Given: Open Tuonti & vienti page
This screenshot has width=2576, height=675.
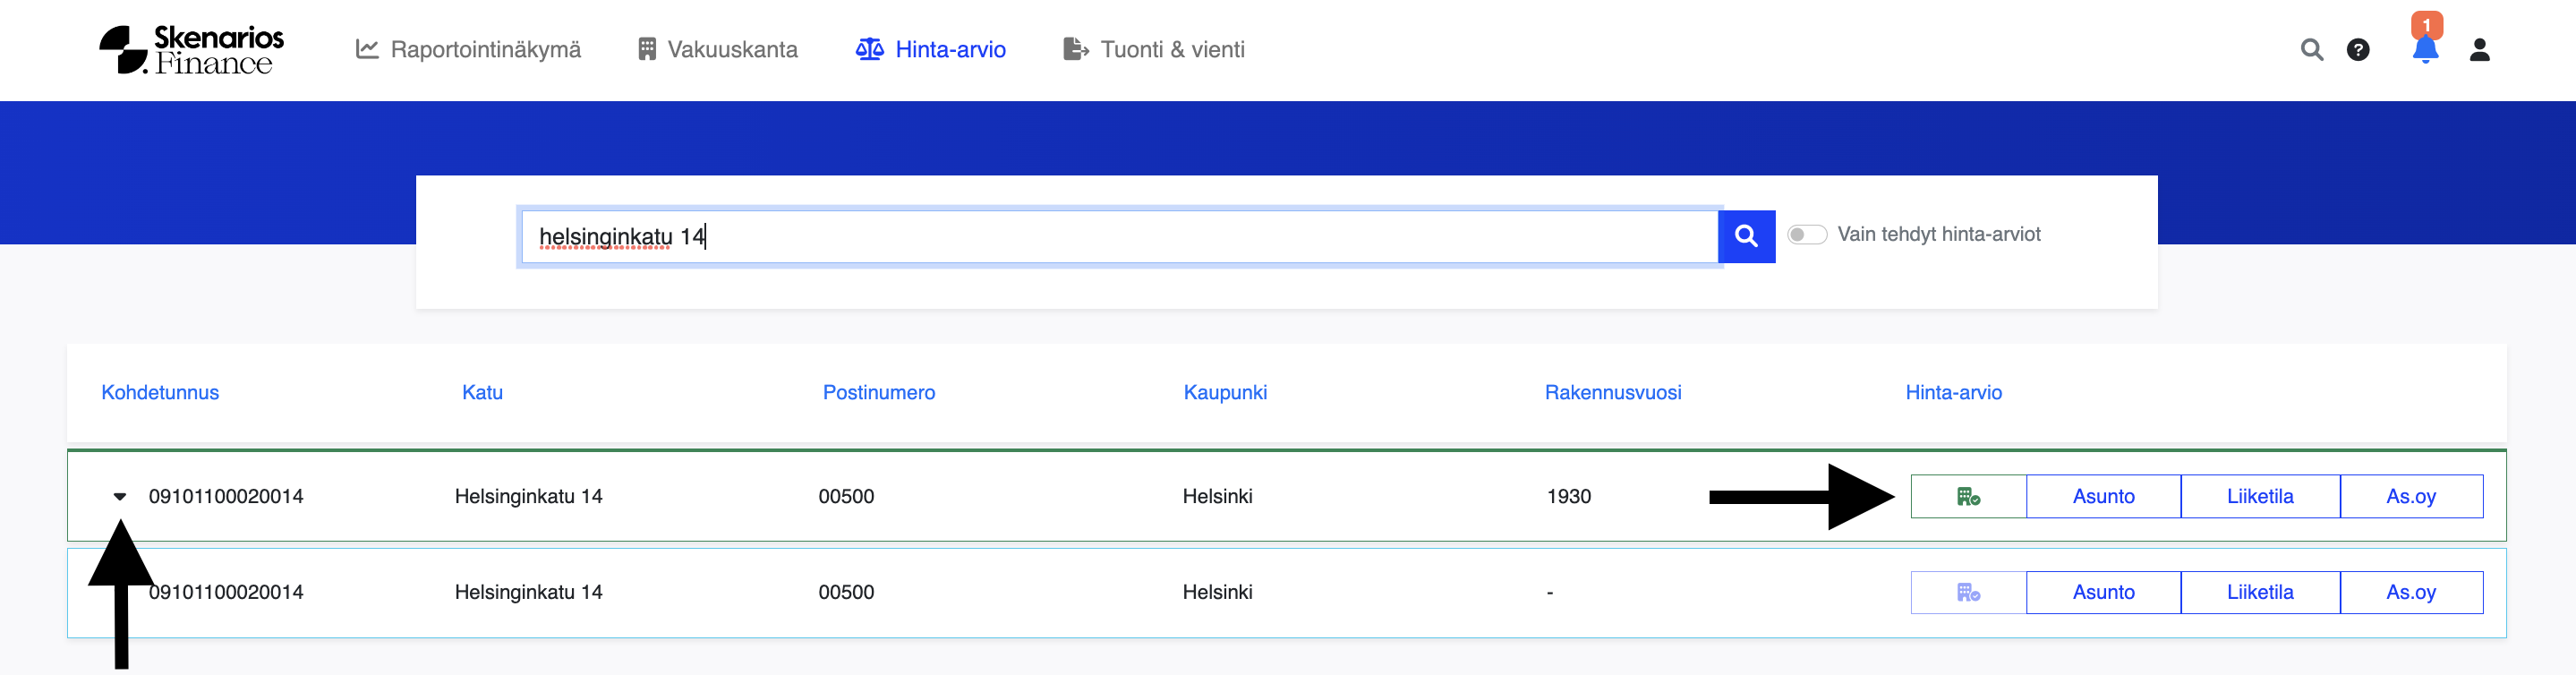Looking at the screenshot, I should 1153,50.
